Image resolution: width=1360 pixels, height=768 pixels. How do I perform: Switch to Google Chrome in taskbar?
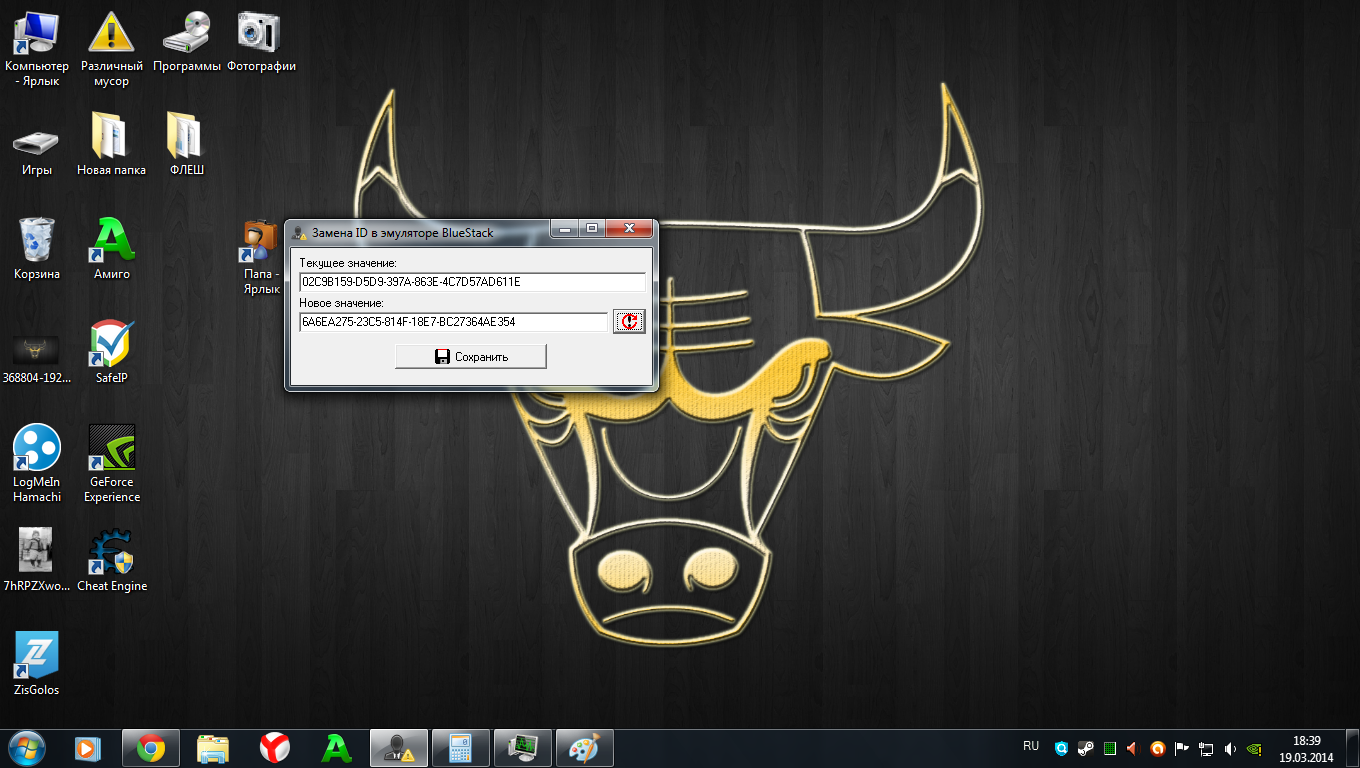(x=151, y=748)
